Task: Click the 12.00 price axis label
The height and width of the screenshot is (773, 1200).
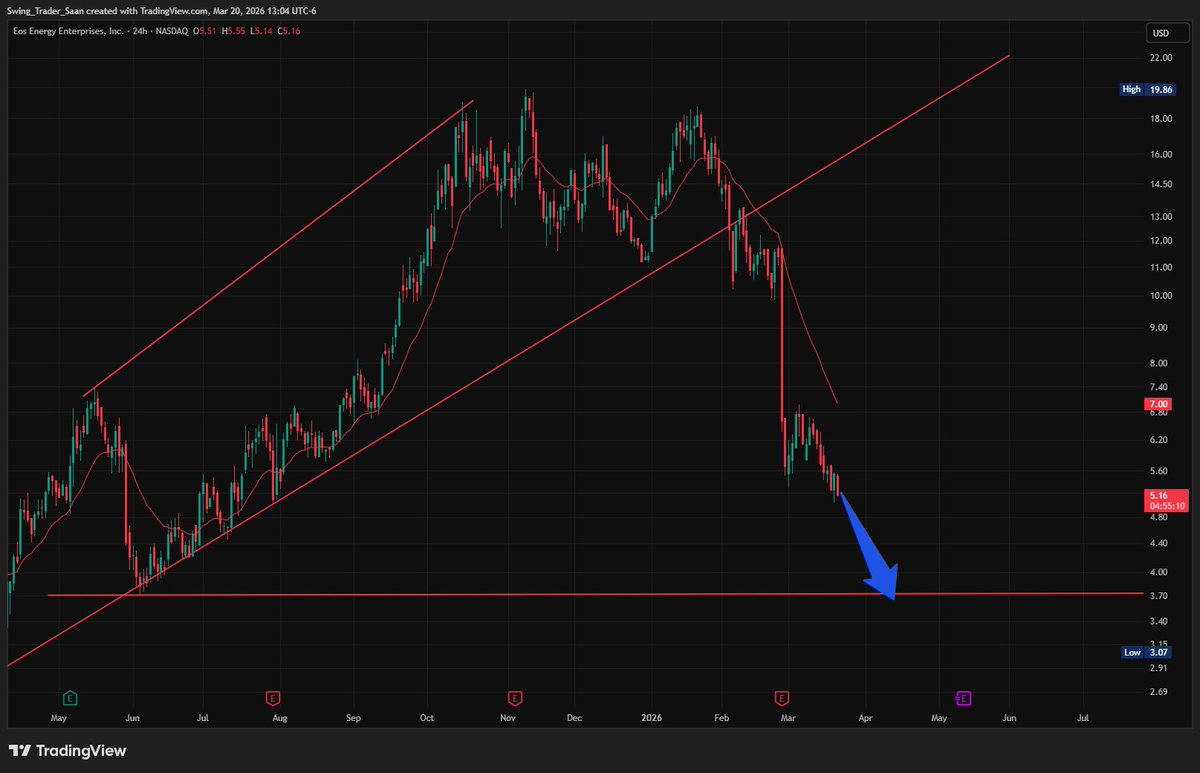Action: 1161,241
